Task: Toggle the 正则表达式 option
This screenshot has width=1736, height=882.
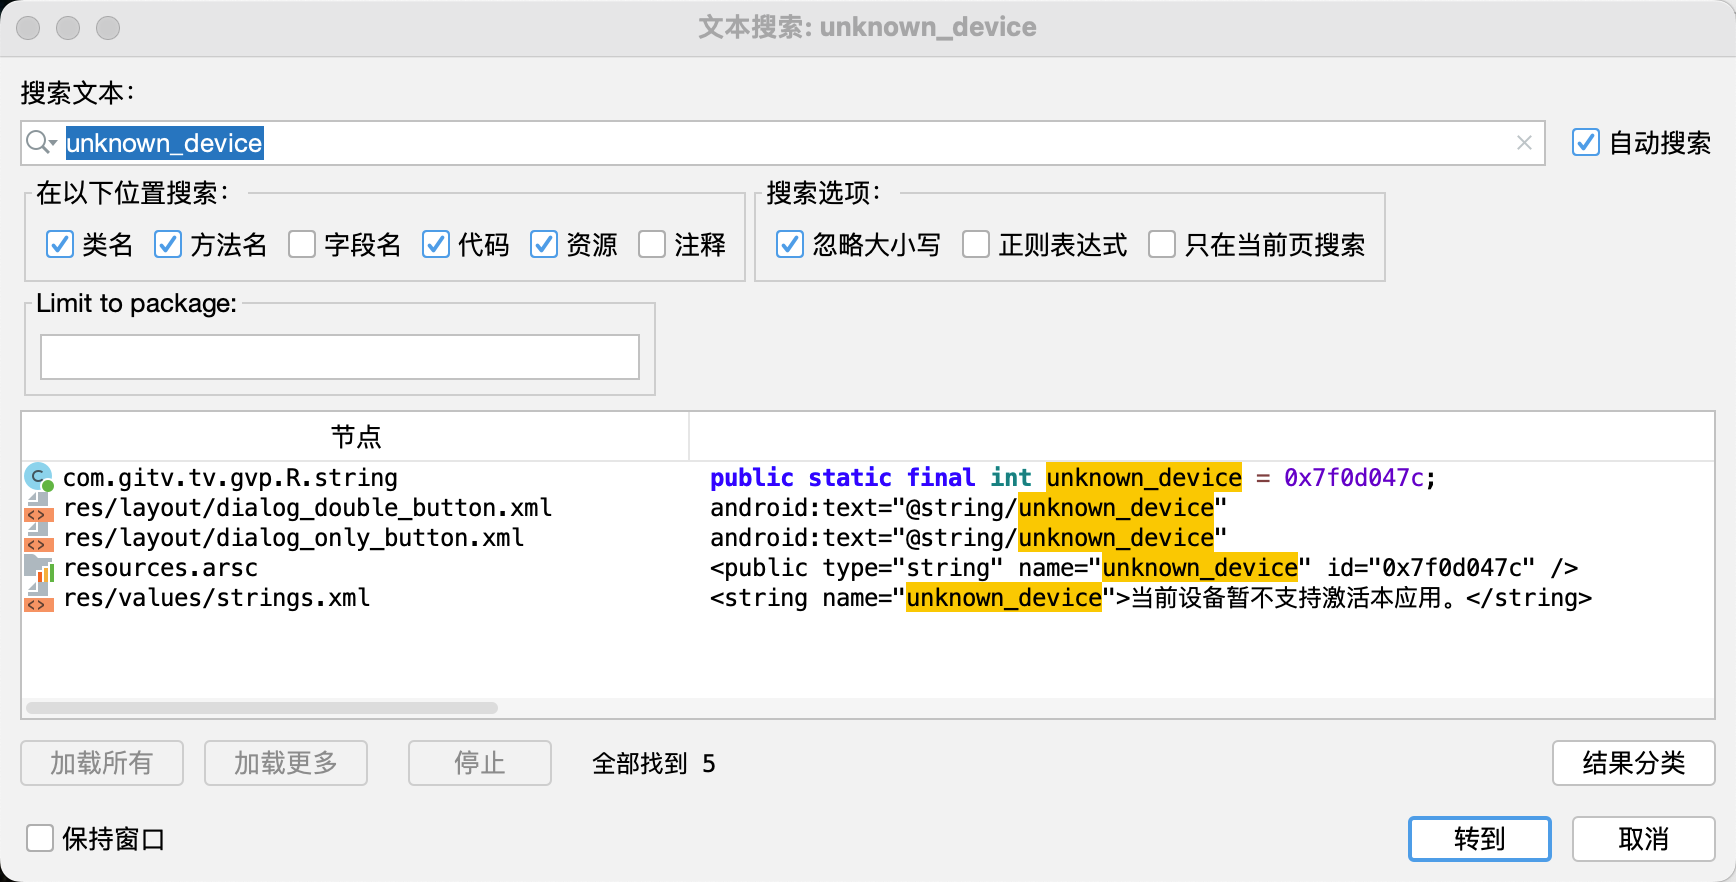Action: (x=976, y=245)
